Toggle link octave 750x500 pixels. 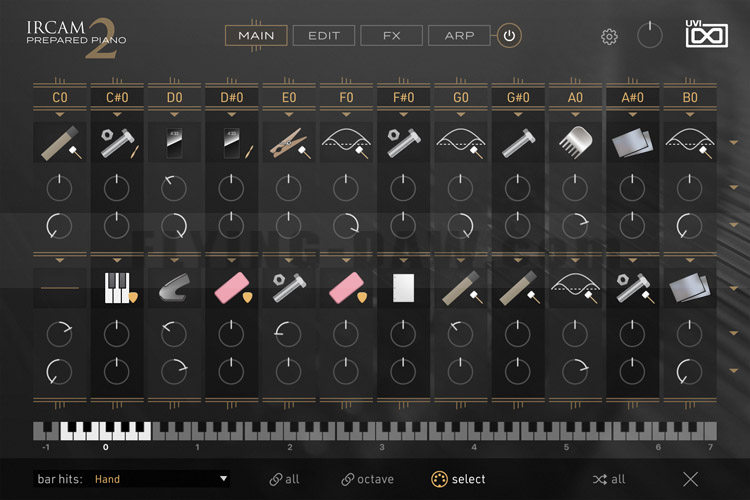point(367,479)
